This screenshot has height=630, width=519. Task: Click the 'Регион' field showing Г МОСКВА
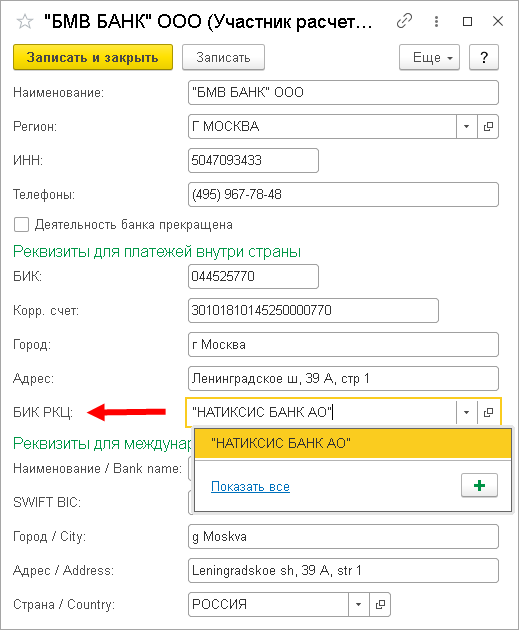click(x=322, y=127)
